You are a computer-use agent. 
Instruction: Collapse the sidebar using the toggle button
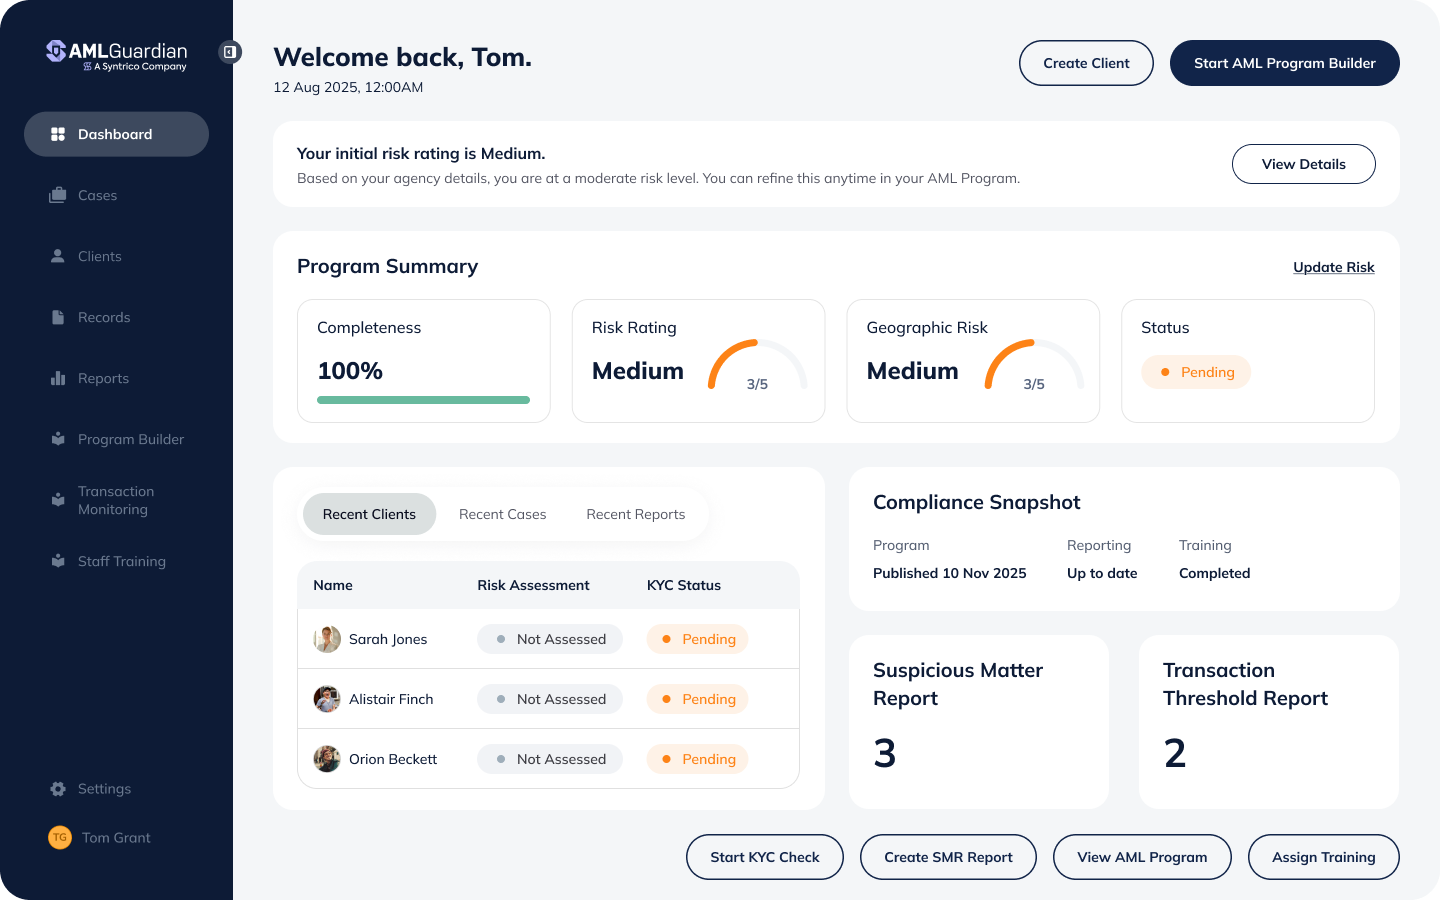tap(230, 52)
